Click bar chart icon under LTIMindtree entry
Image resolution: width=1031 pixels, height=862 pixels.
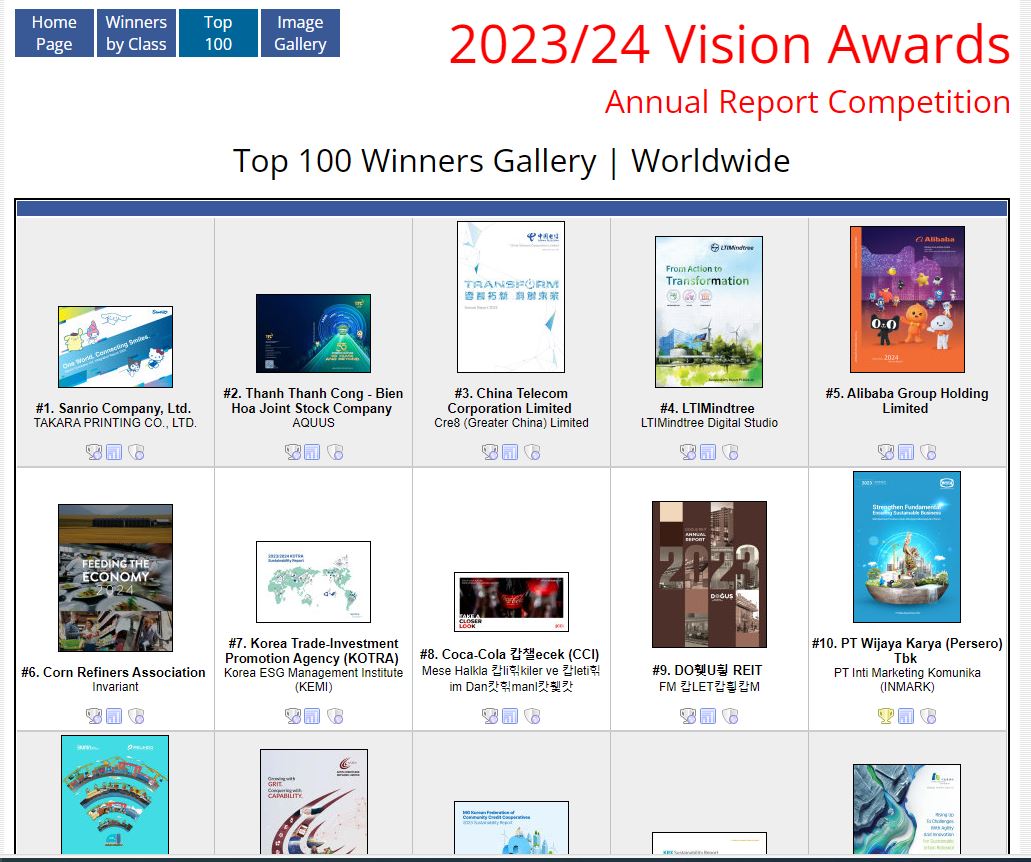tap(708, 452)
